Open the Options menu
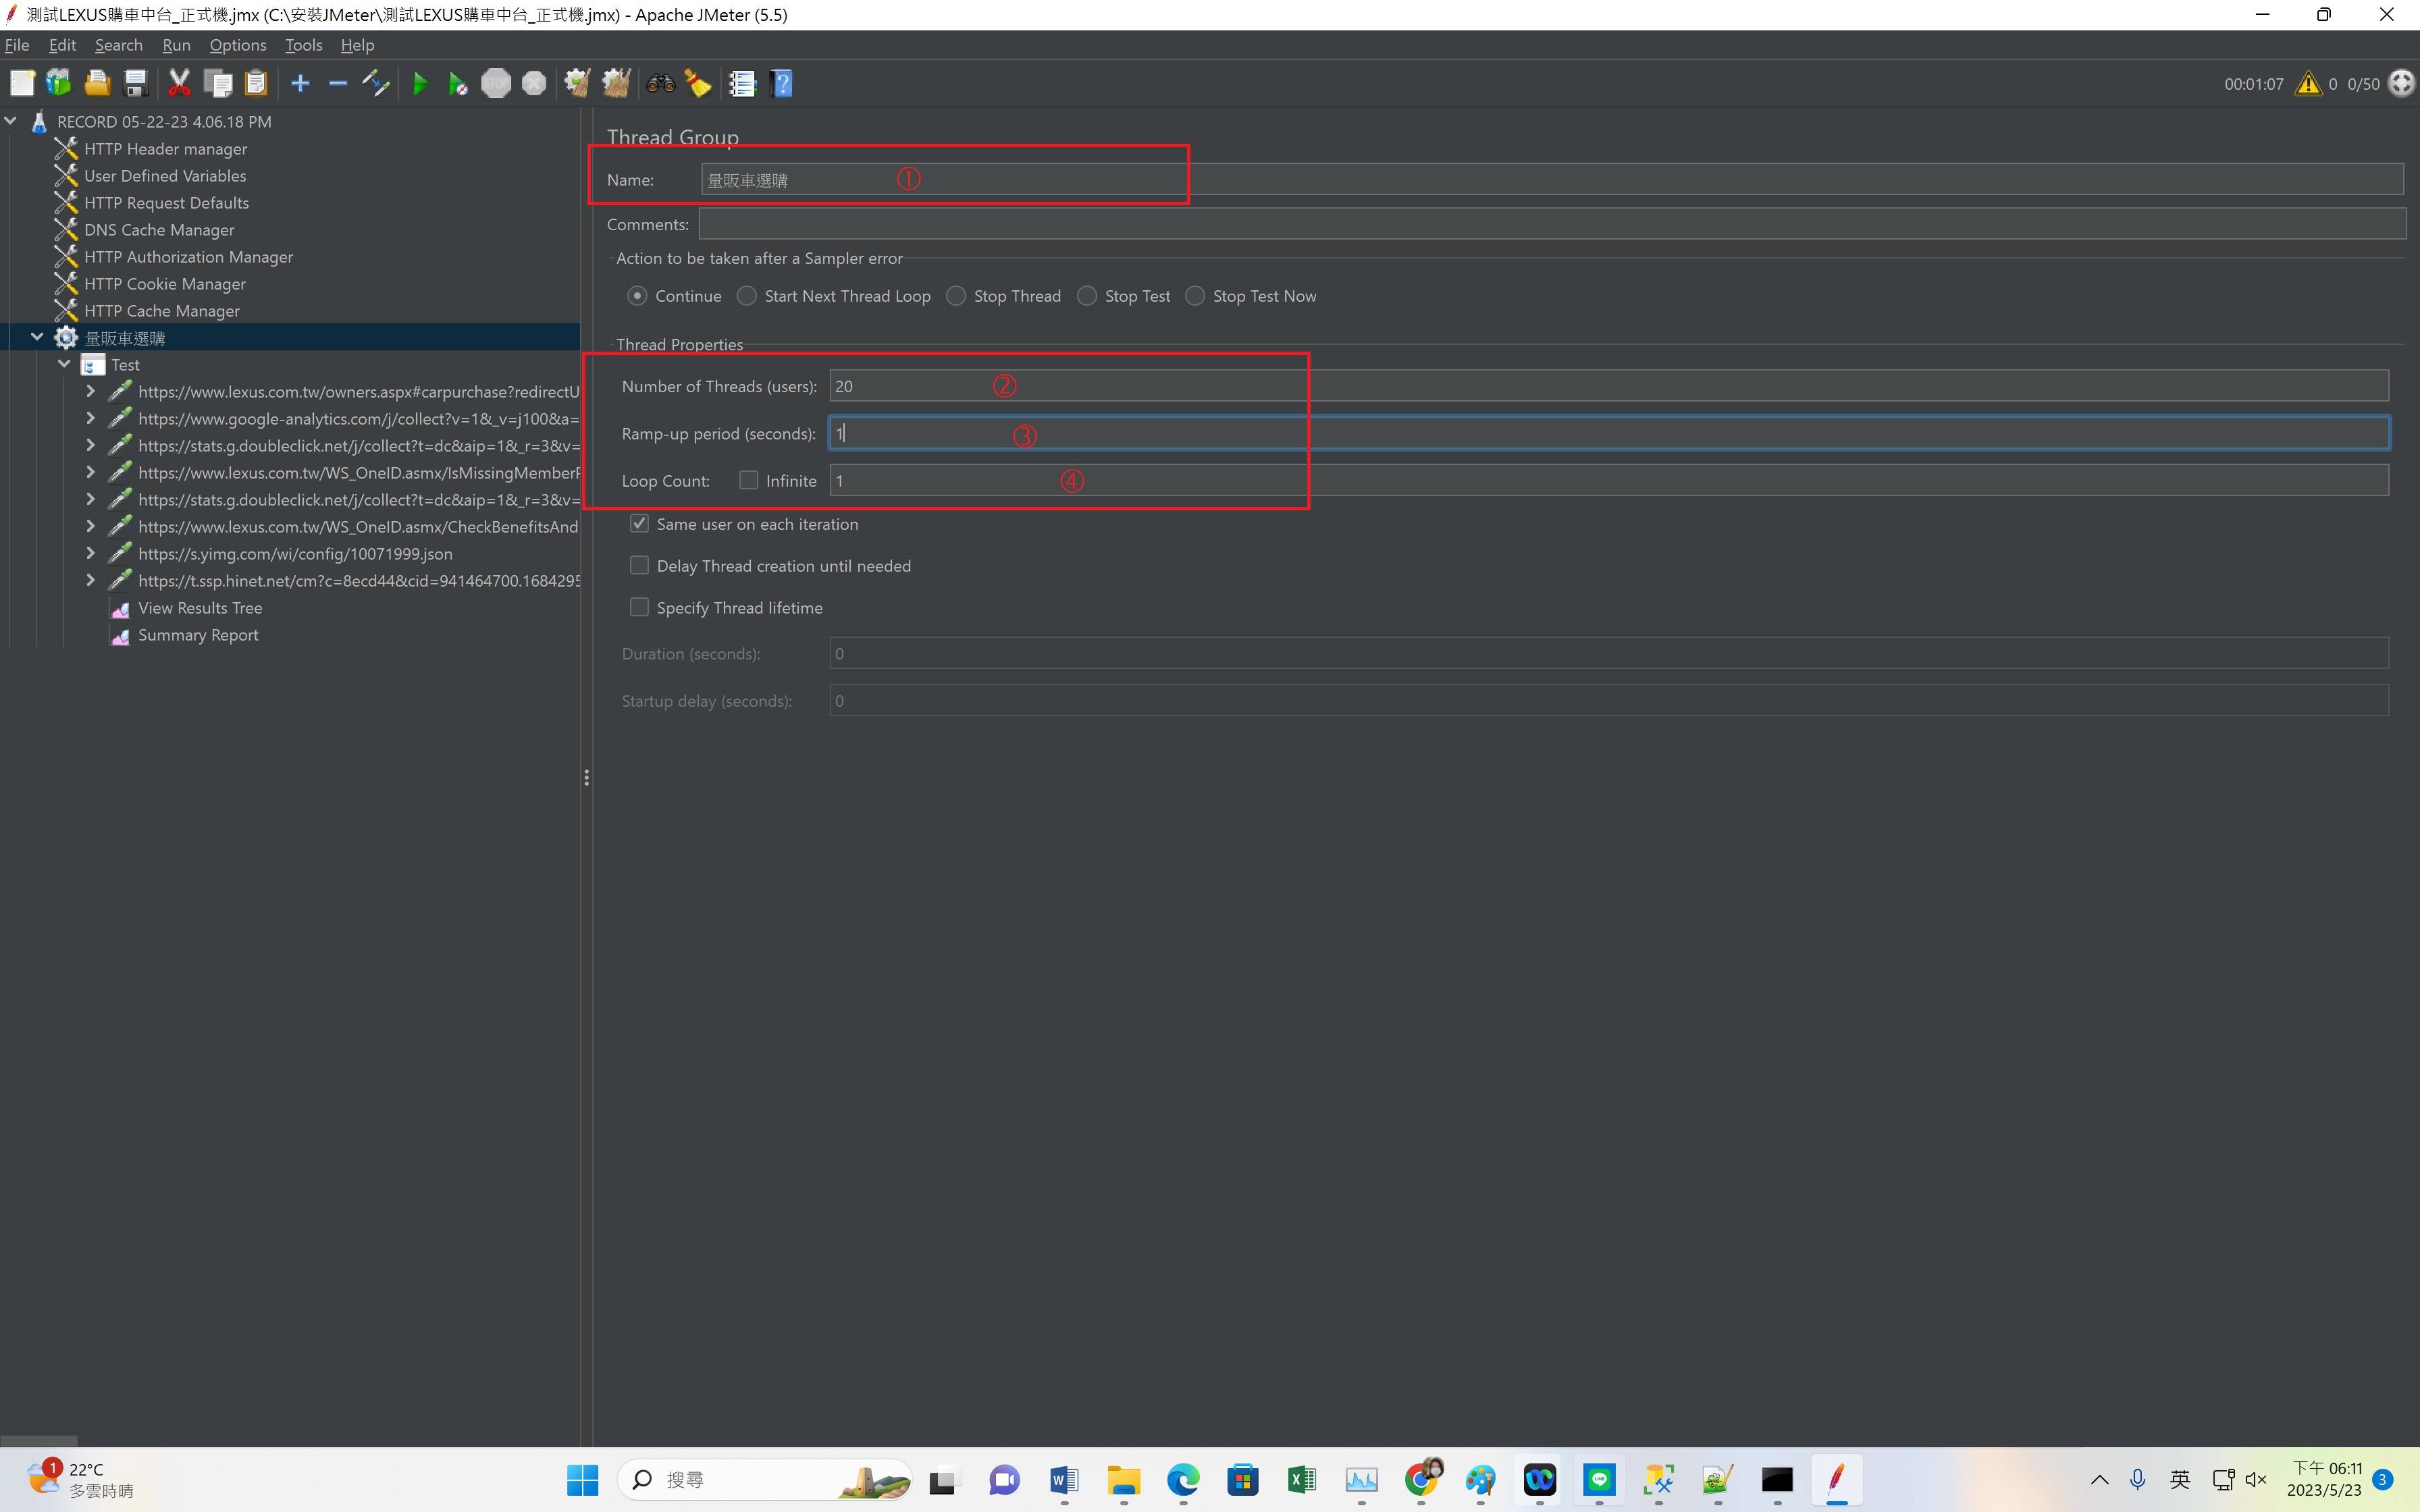Viewport: 2420px width, 1512px height. [x=238, y=45]
